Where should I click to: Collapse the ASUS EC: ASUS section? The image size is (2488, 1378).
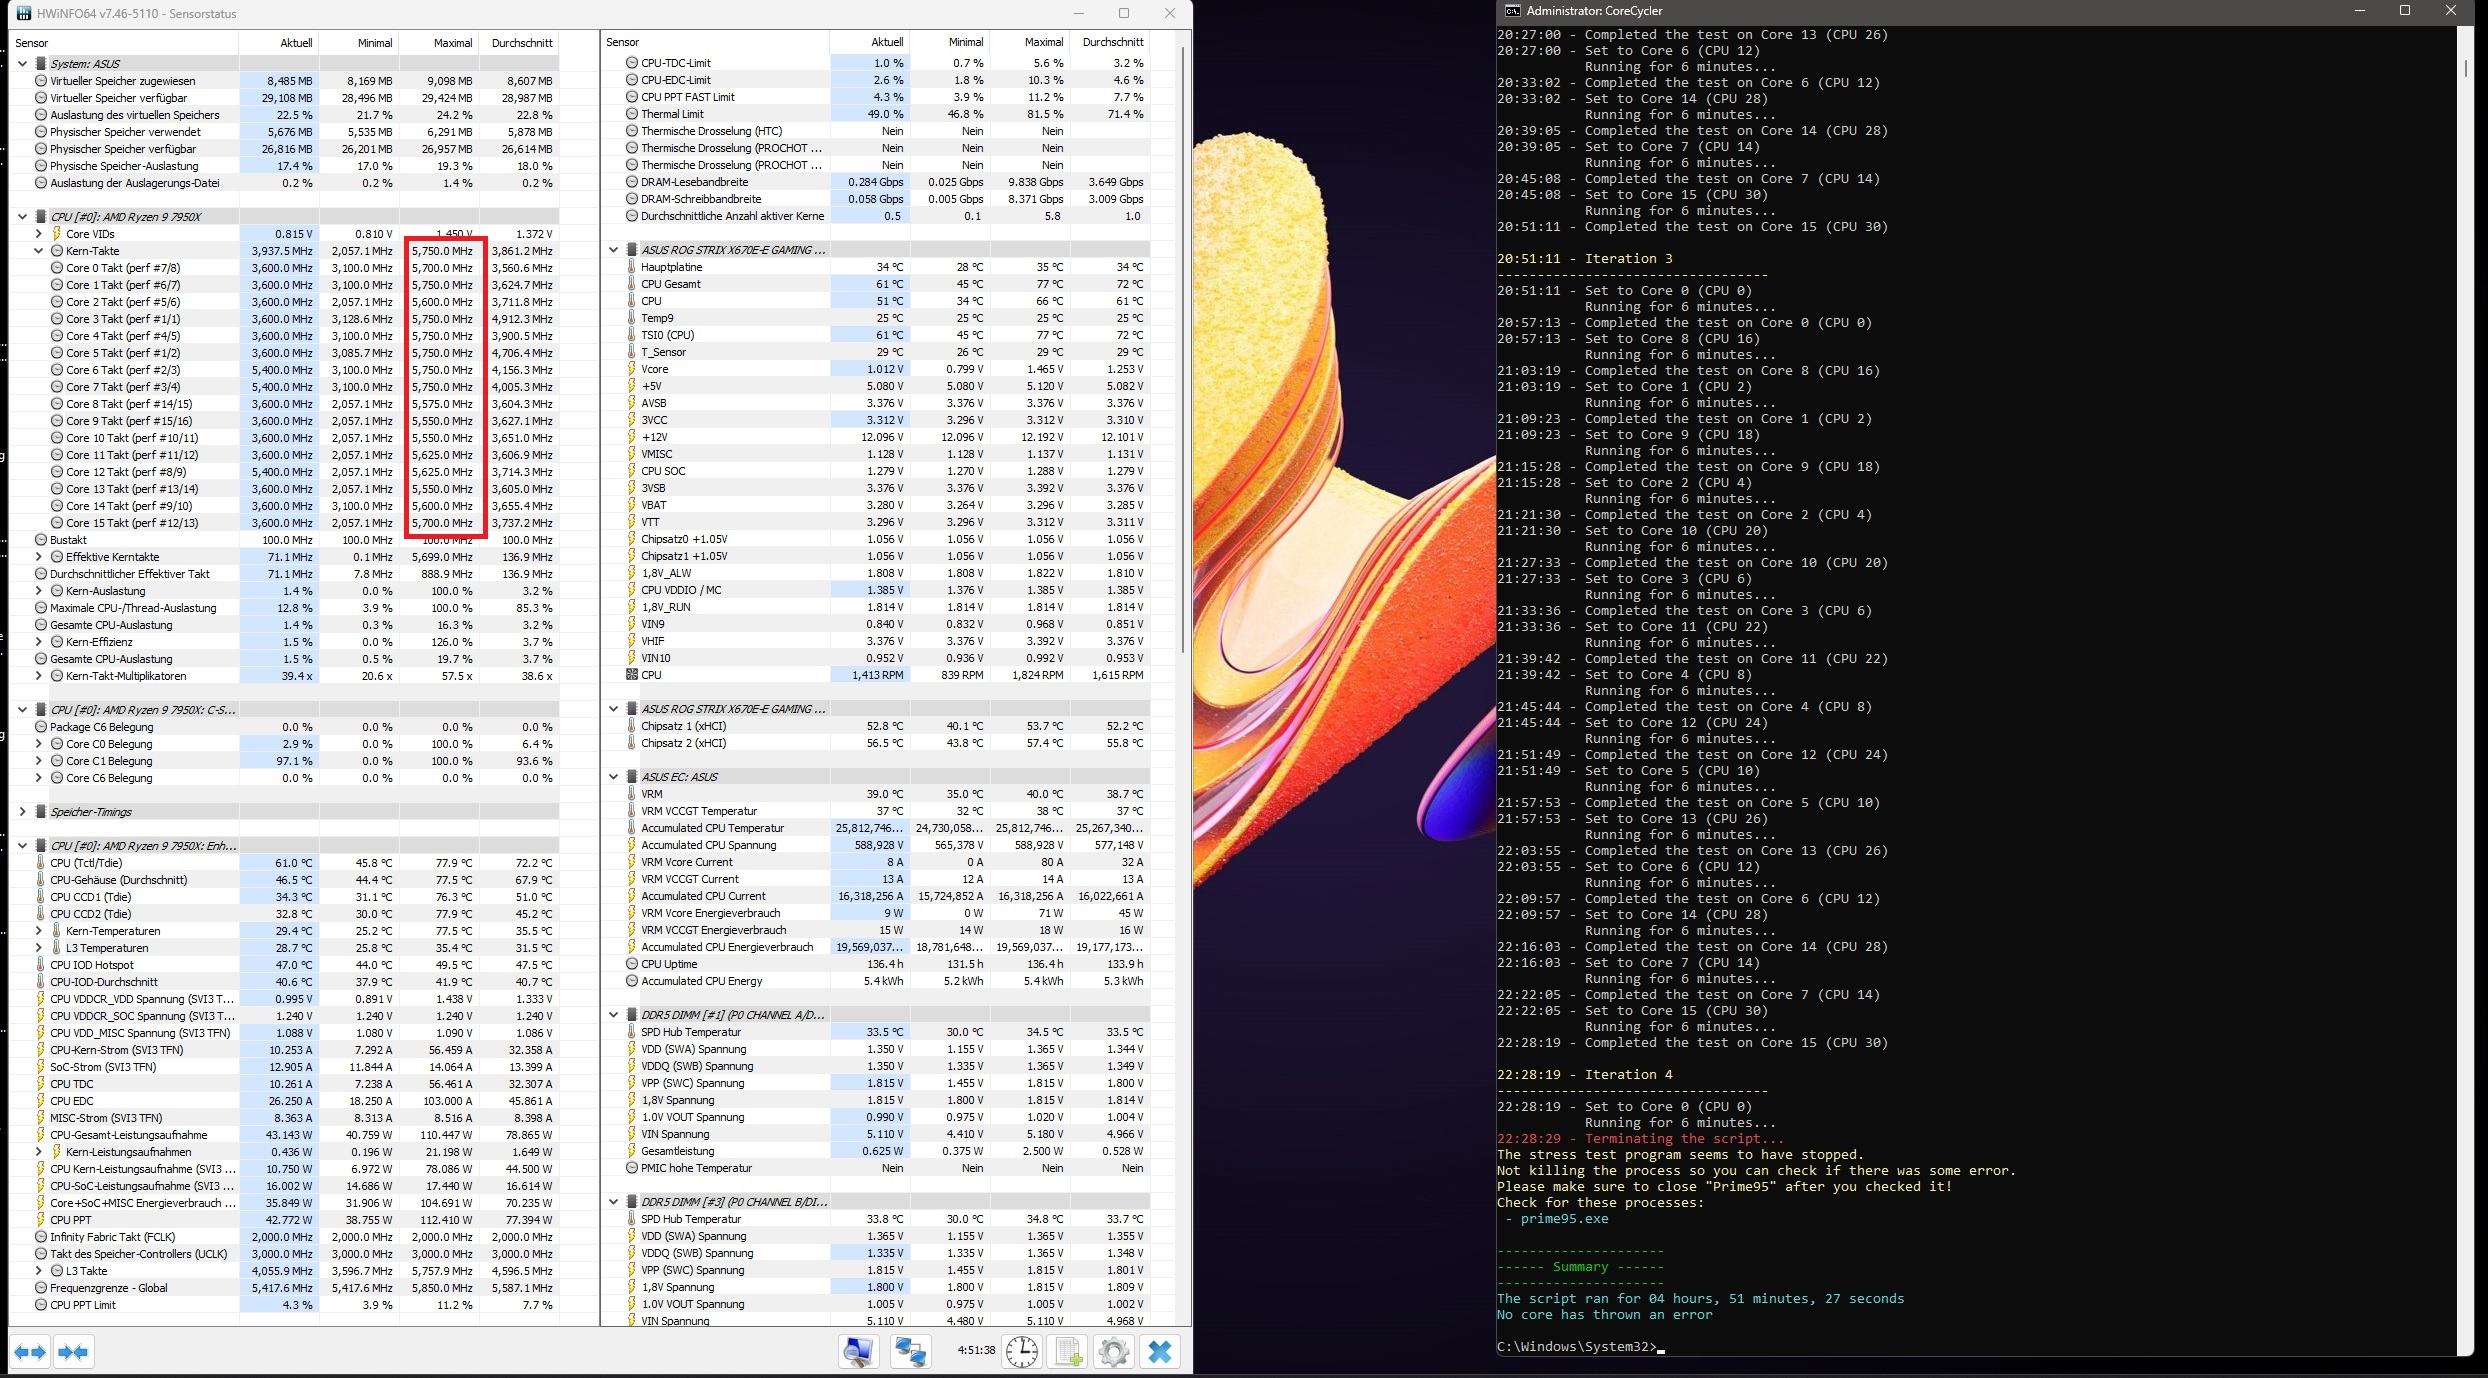614,777
